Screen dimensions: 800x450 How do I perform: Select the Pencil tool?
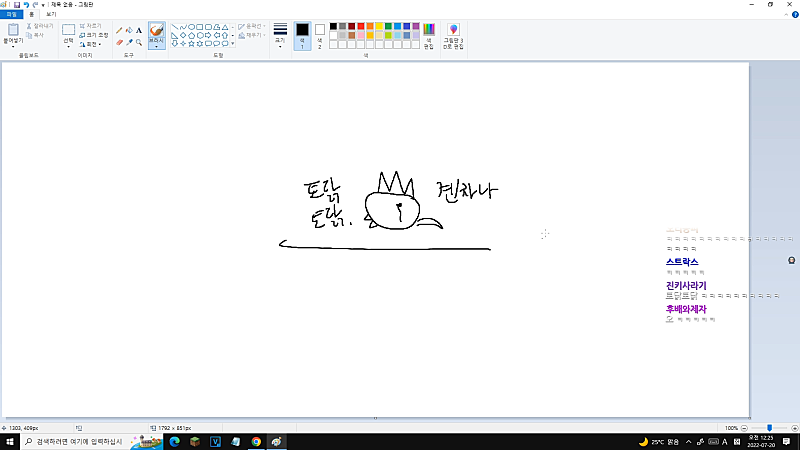click(119, 31)
